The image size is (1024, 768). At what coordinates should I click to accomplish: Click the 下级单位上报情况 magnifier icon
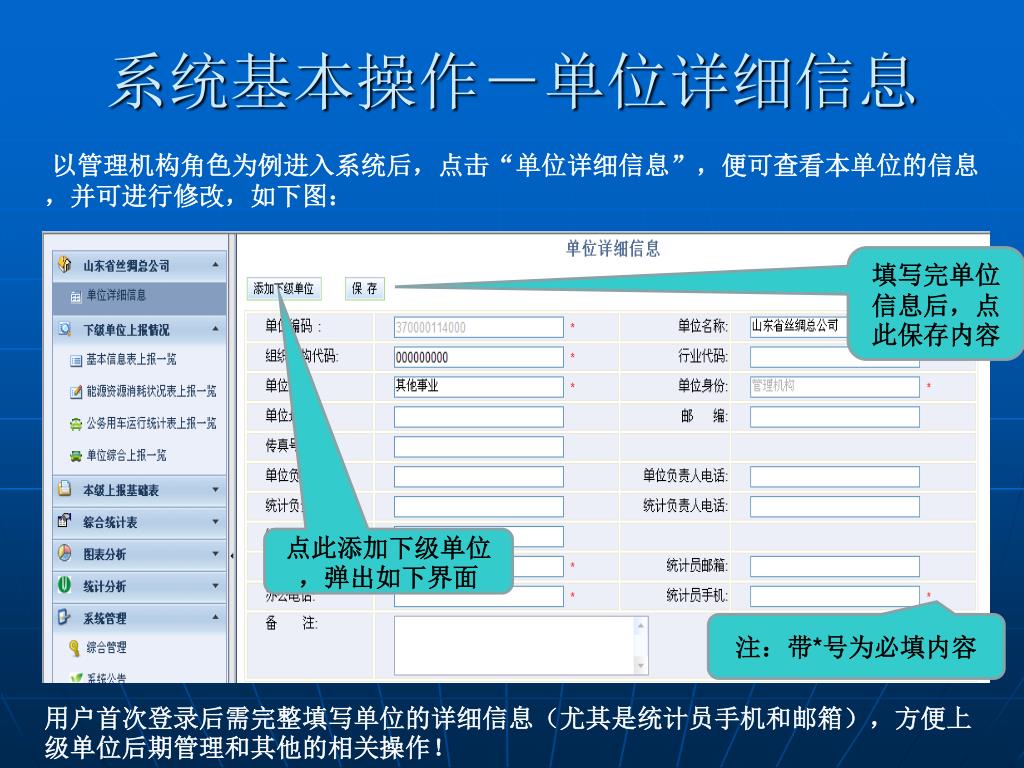(x=64, y=328)
